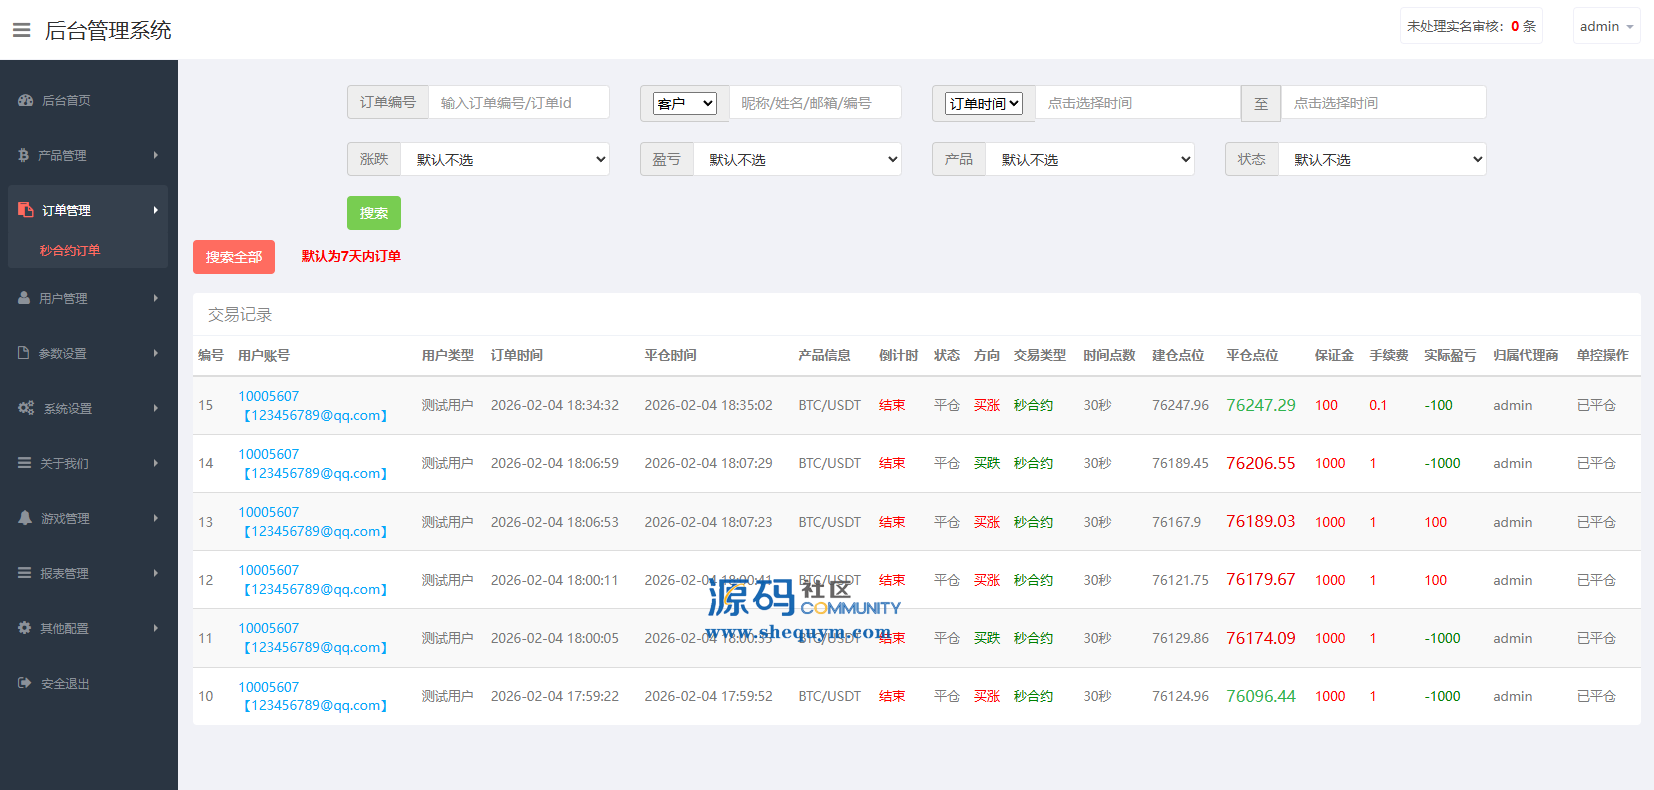Click the file icon for 参数设置

click(x=24, y=353)
